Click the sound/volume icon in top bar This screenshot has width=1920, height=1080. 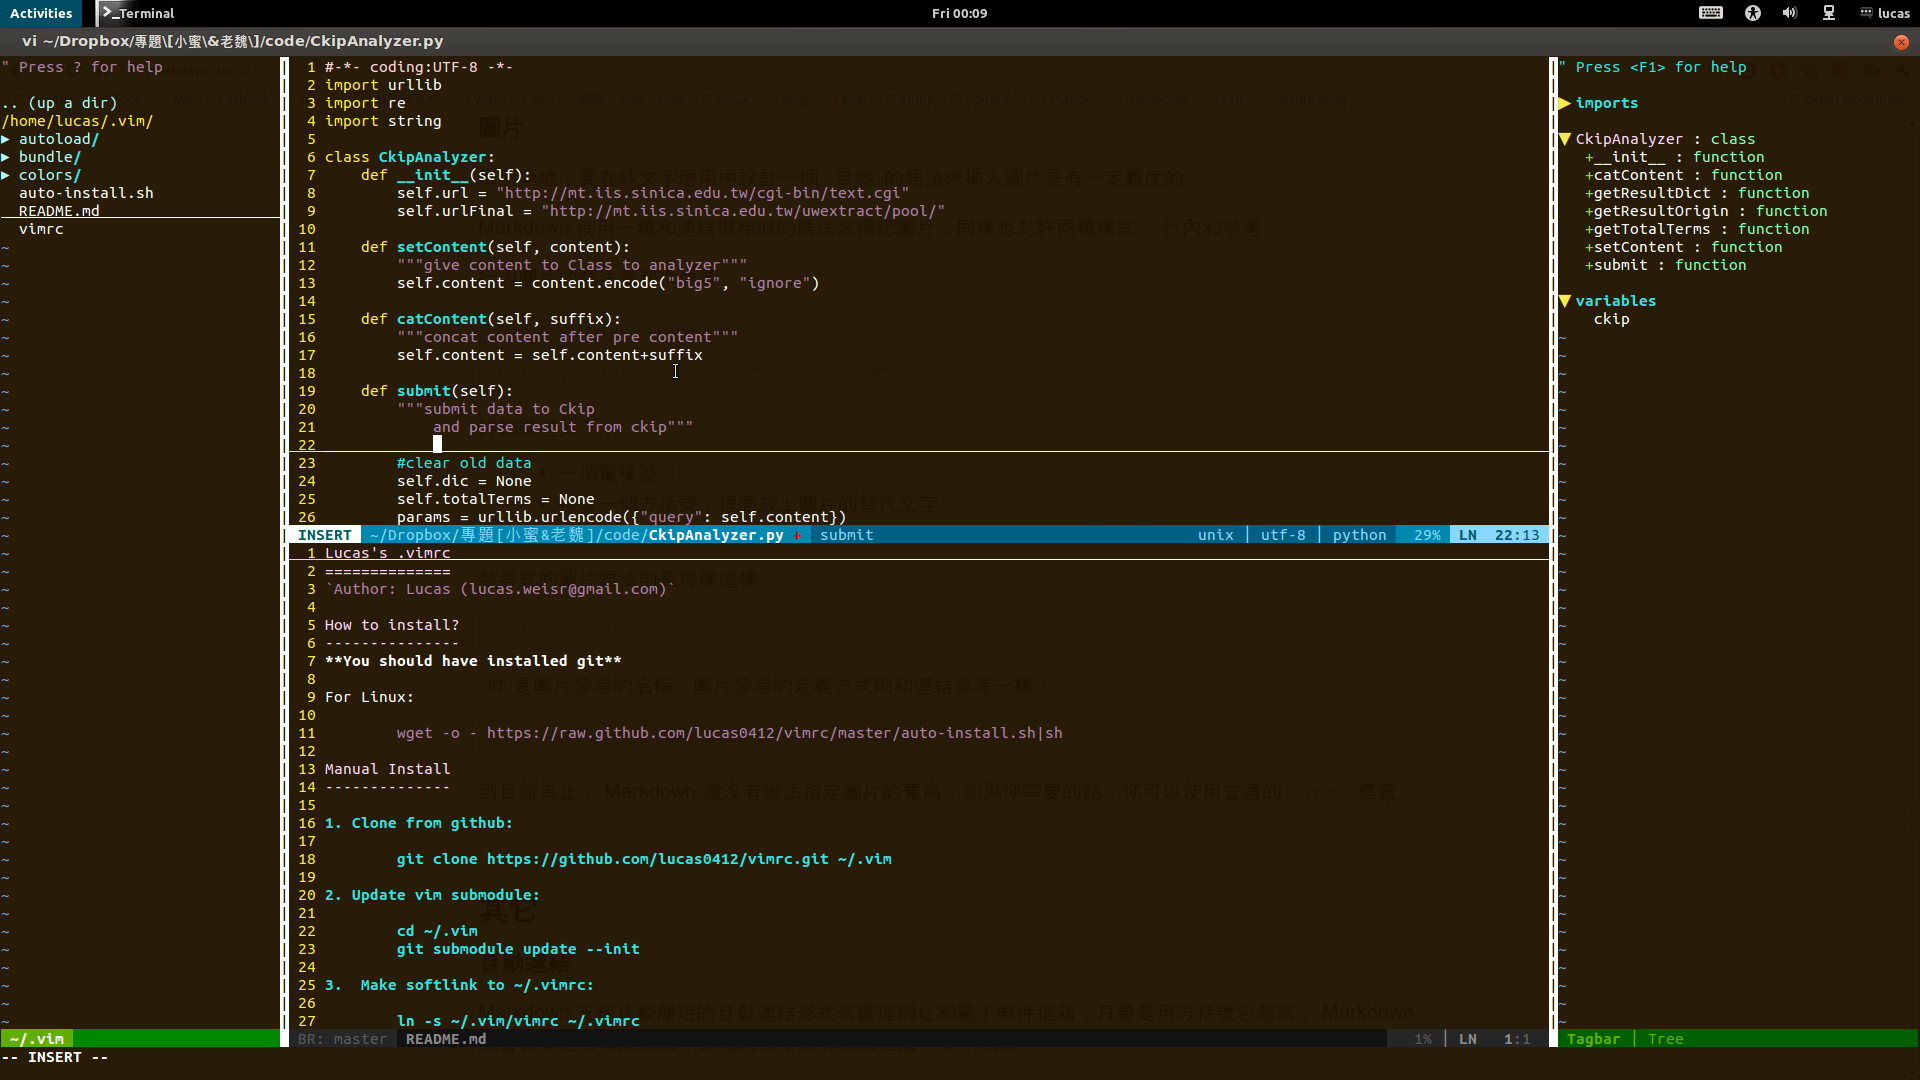(1791, 13)
